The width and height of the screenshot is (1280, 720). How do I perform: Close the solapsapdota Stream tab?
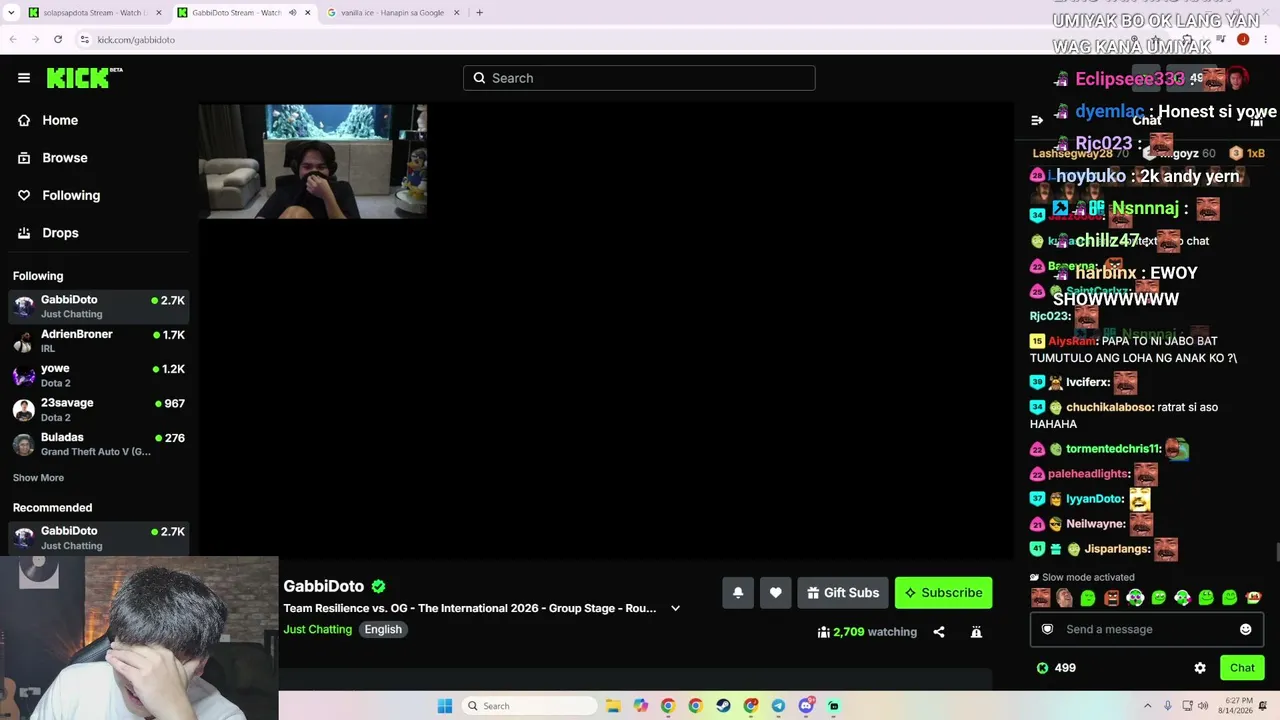158,13
